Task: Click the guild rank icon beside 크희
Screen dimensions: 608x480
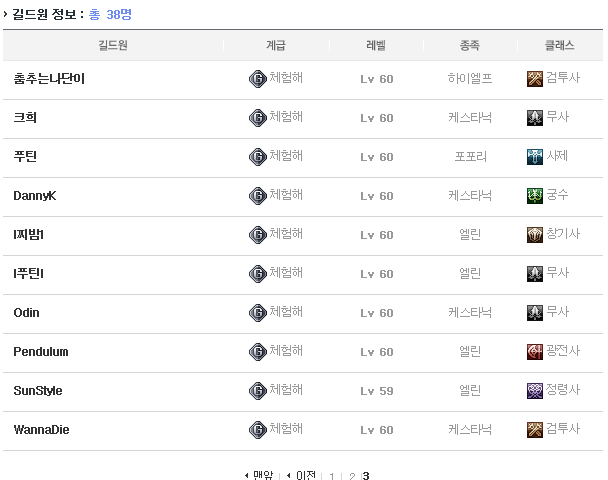Action: coord(257,118)
